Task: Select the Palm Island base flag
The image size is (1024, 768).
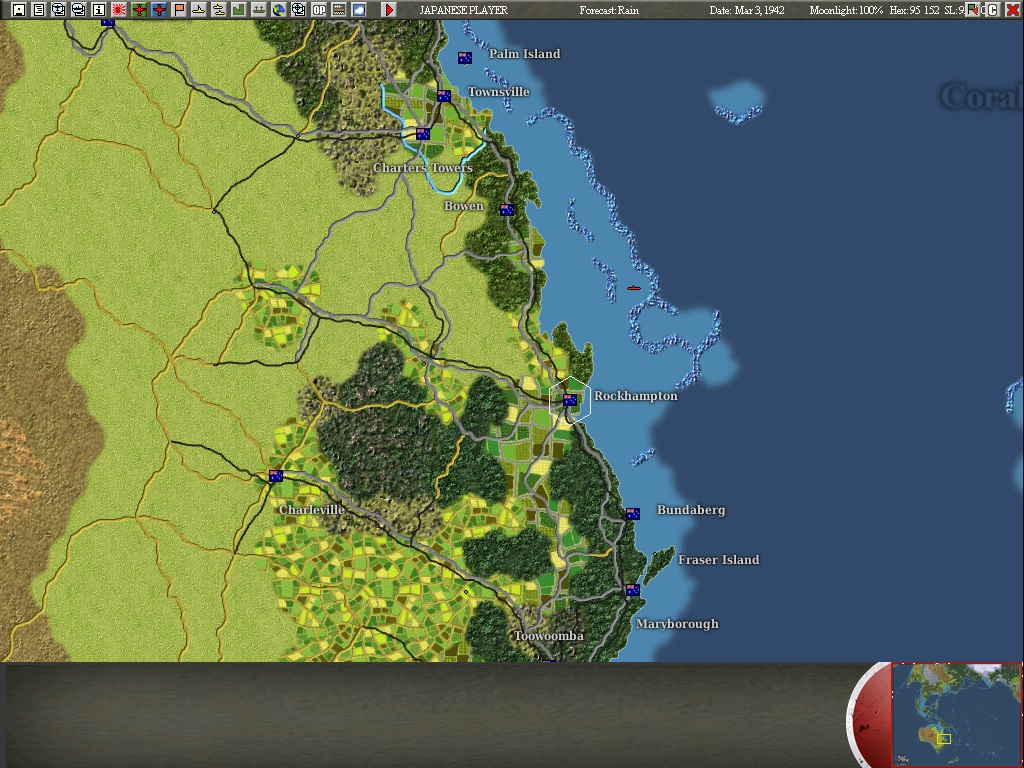Action: click(465, 58)
